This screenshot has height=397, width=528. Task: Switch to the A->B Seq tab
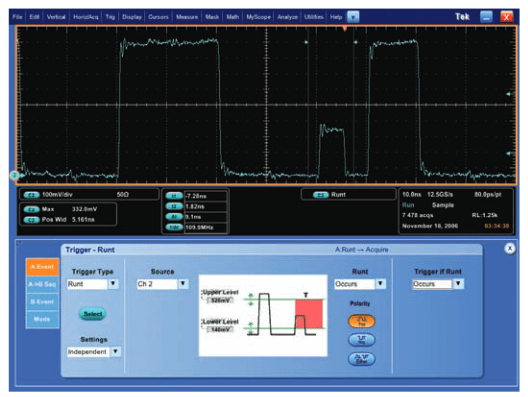(42, 284)
